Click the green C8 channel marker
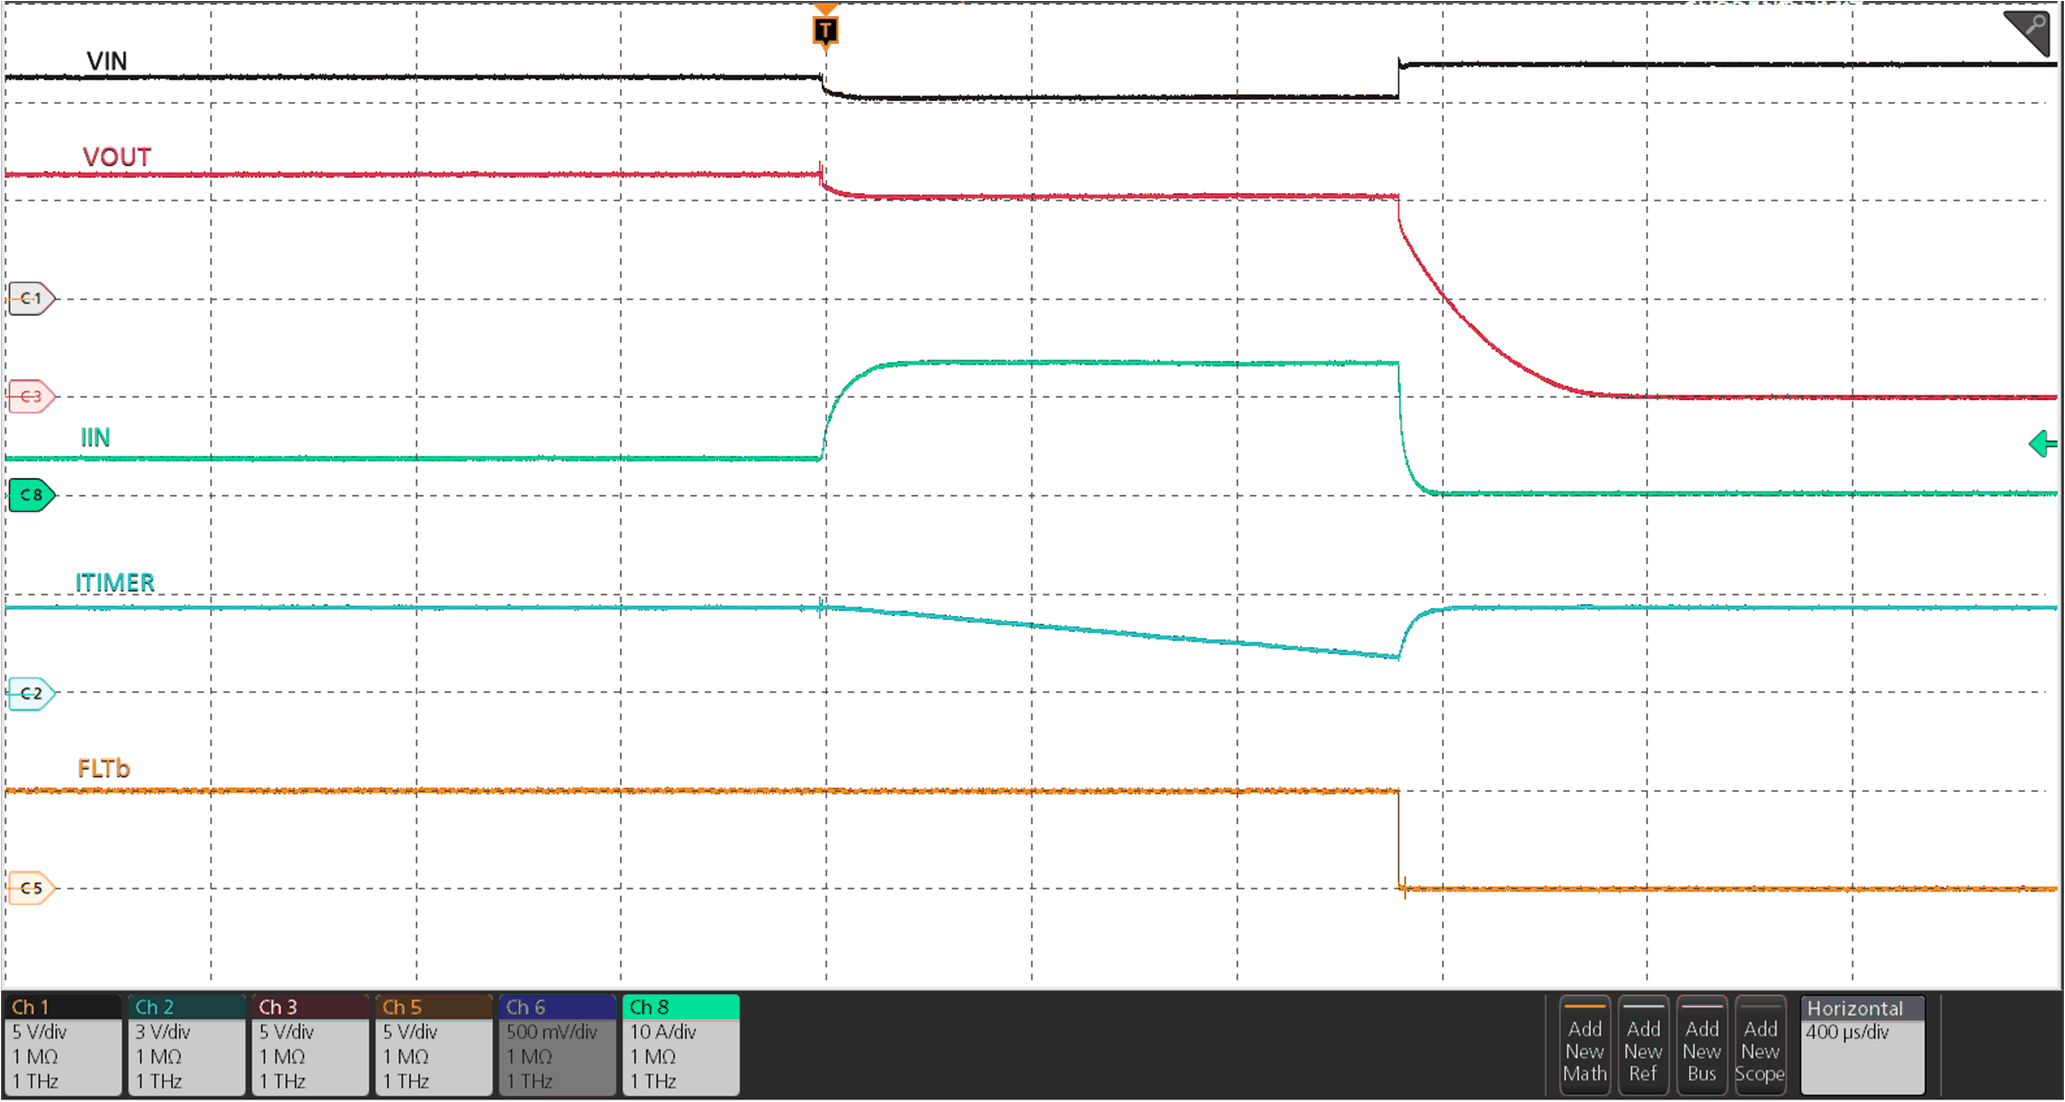 [30, 495]
